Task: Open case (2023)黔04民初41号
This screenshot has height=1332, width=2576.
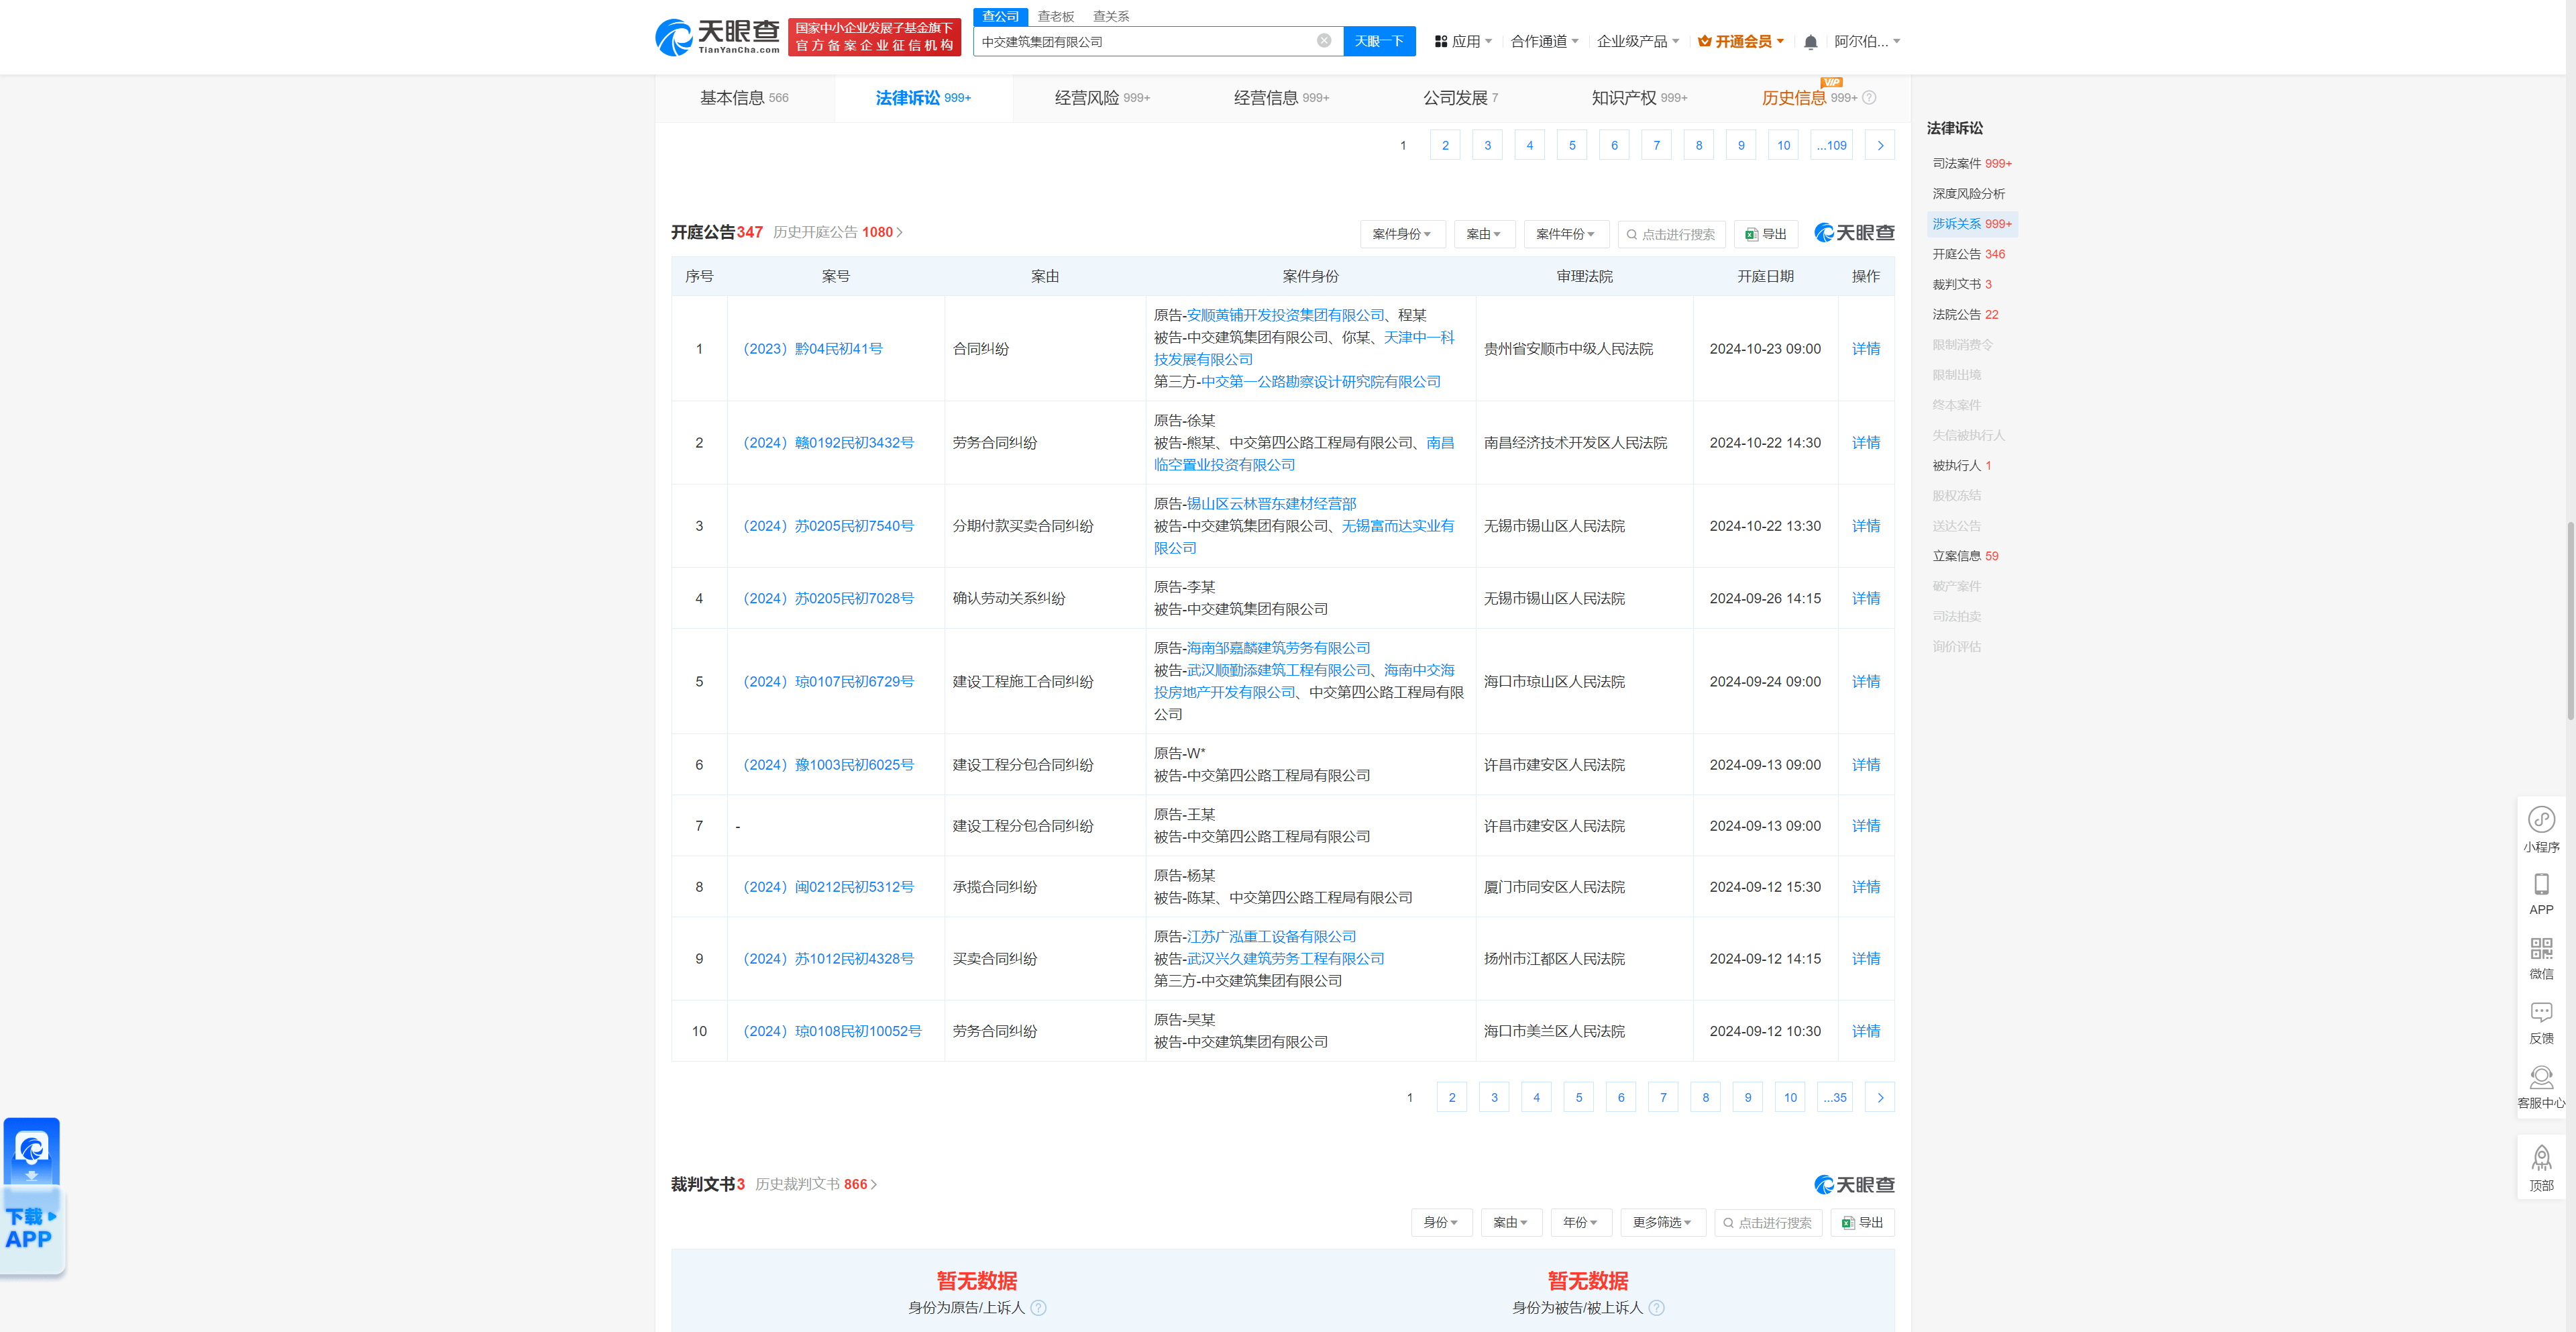Action: (812, 349)
